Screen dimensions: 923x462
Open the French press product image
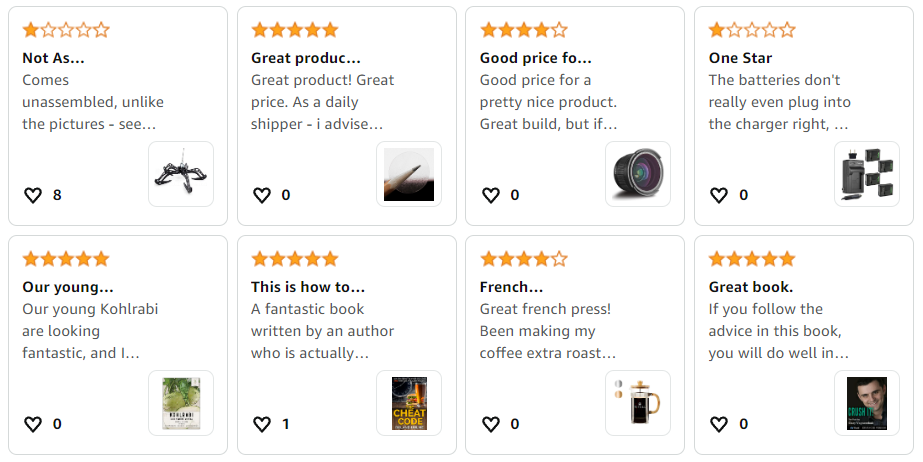click(x=638, y=403)
